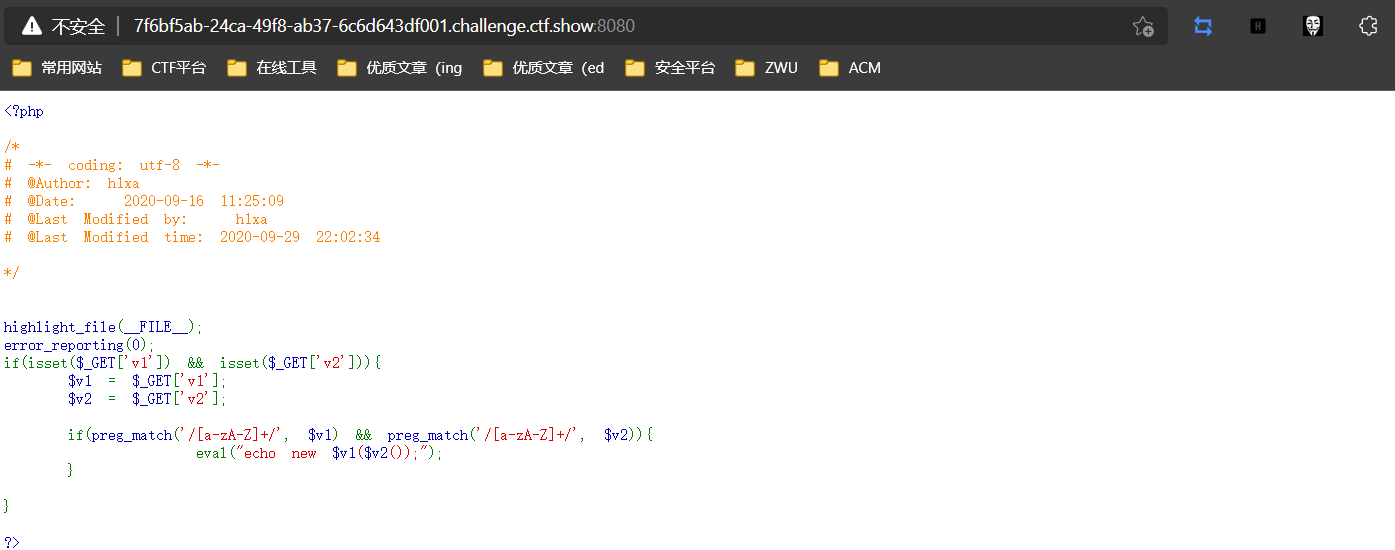Click the highlight_file(__FILE__); line
Image resolution: width=1395 pixels, height=550 pixels.
click(x=103, y=327)
